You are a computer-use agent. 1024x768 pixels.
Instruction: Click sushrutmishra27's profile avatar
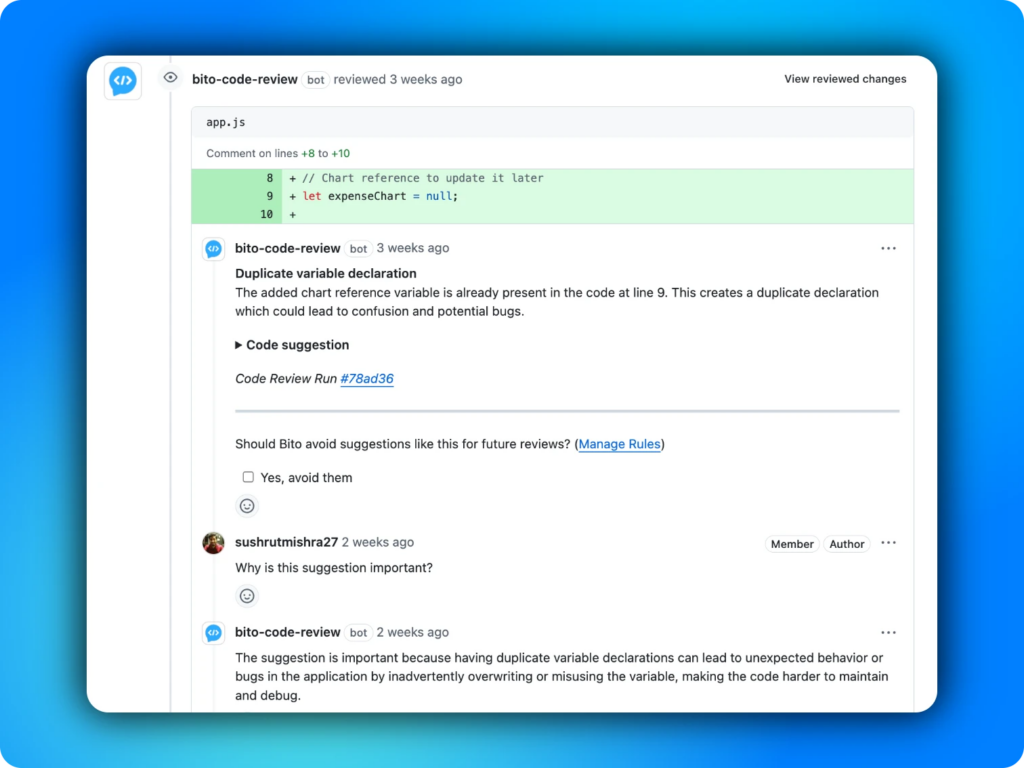tap(212, 542)
